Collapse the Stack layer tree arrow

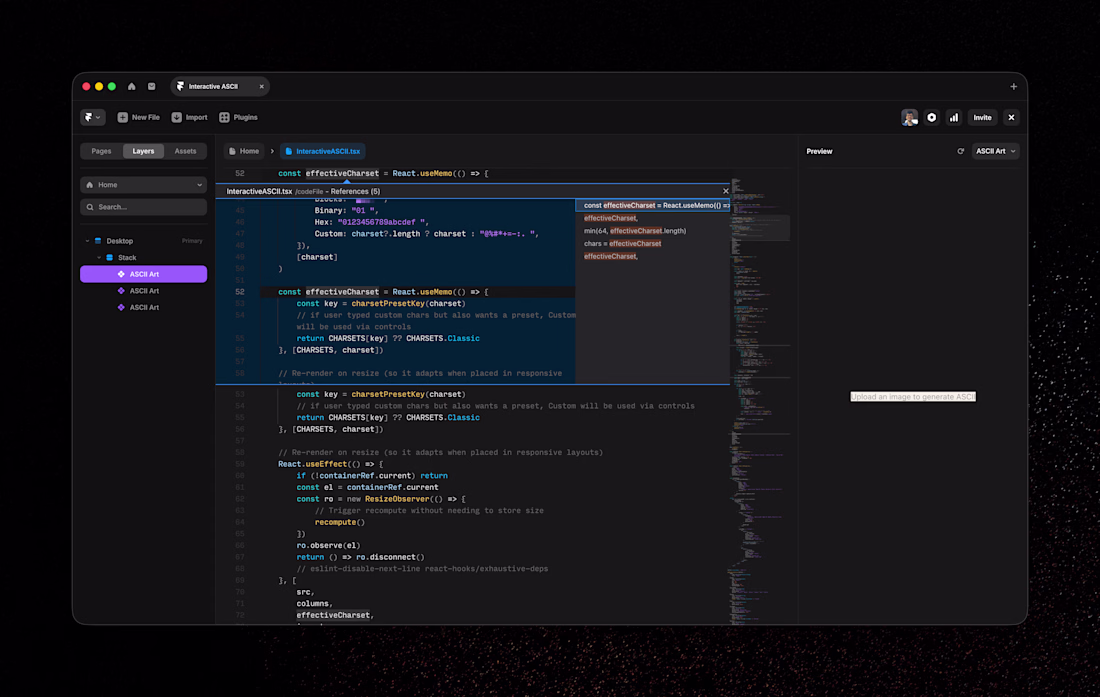pos(99,257)
